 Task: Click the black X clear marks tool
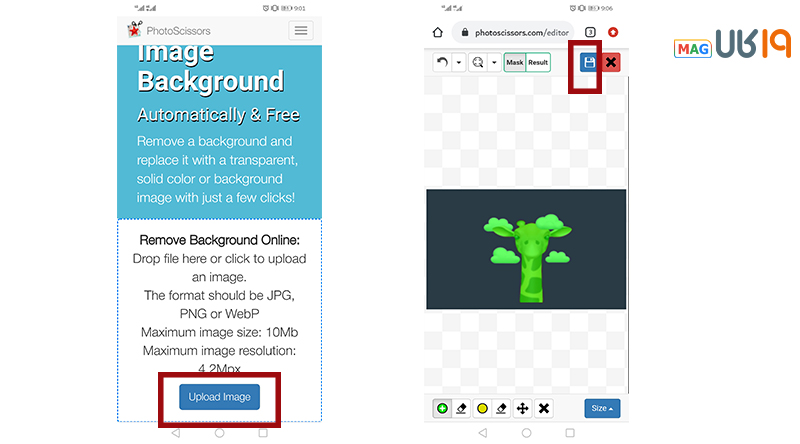pos(543,408)
